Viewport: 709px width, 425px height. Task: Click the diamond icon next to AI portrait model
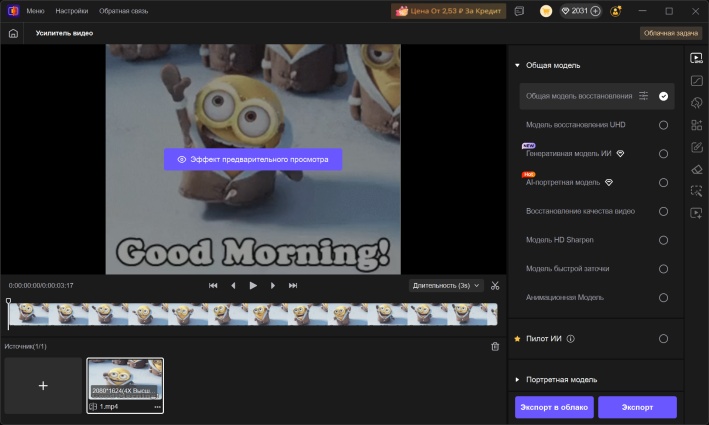[609, 183]
